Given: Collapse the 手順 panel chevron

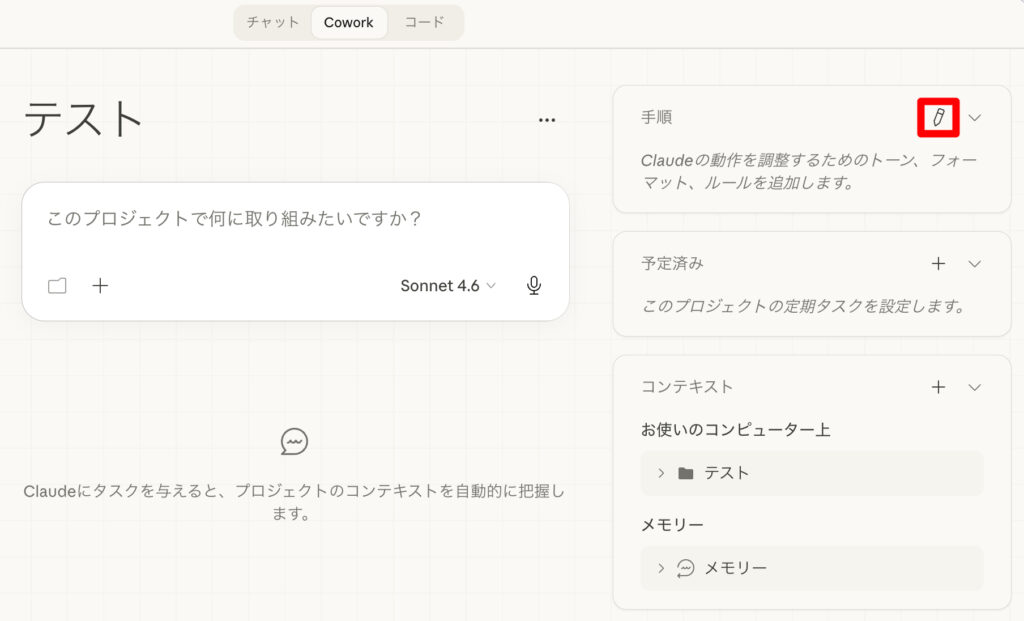Looking at the screenshot, I should [x=975, y=117].
